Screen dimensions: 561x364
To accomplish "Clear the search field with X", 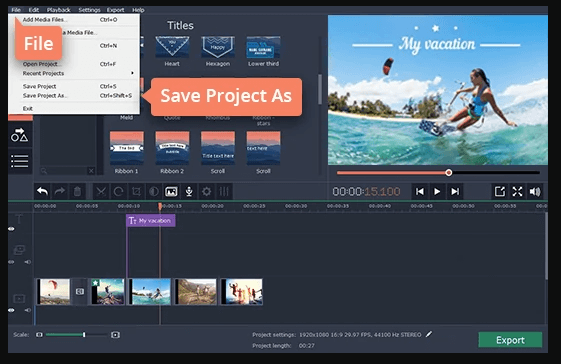I will tap(91, 171).
